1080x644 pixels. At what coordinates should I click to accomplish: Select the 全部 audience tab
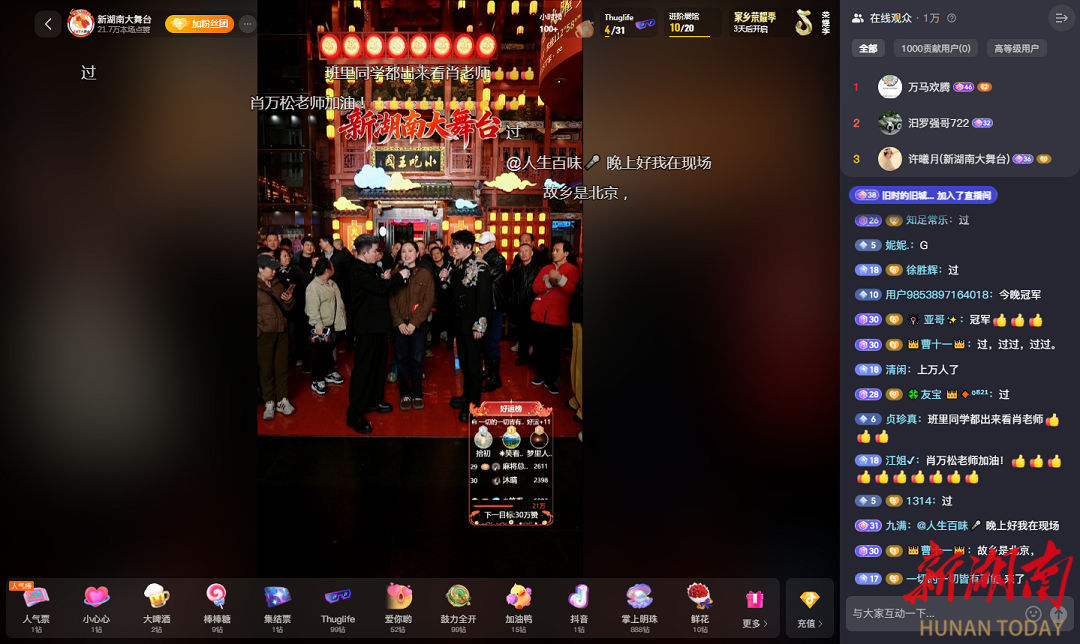pyautogui.click(x=867, y=48)
